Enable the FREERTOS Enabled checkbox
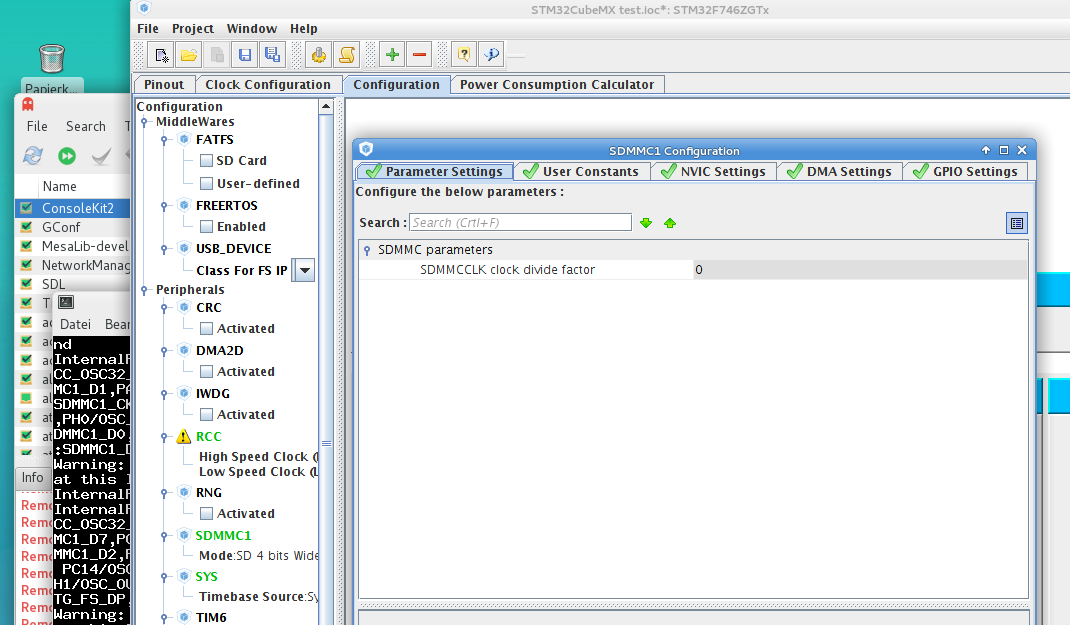The image size is (1070, 625). tap(206, 227)
